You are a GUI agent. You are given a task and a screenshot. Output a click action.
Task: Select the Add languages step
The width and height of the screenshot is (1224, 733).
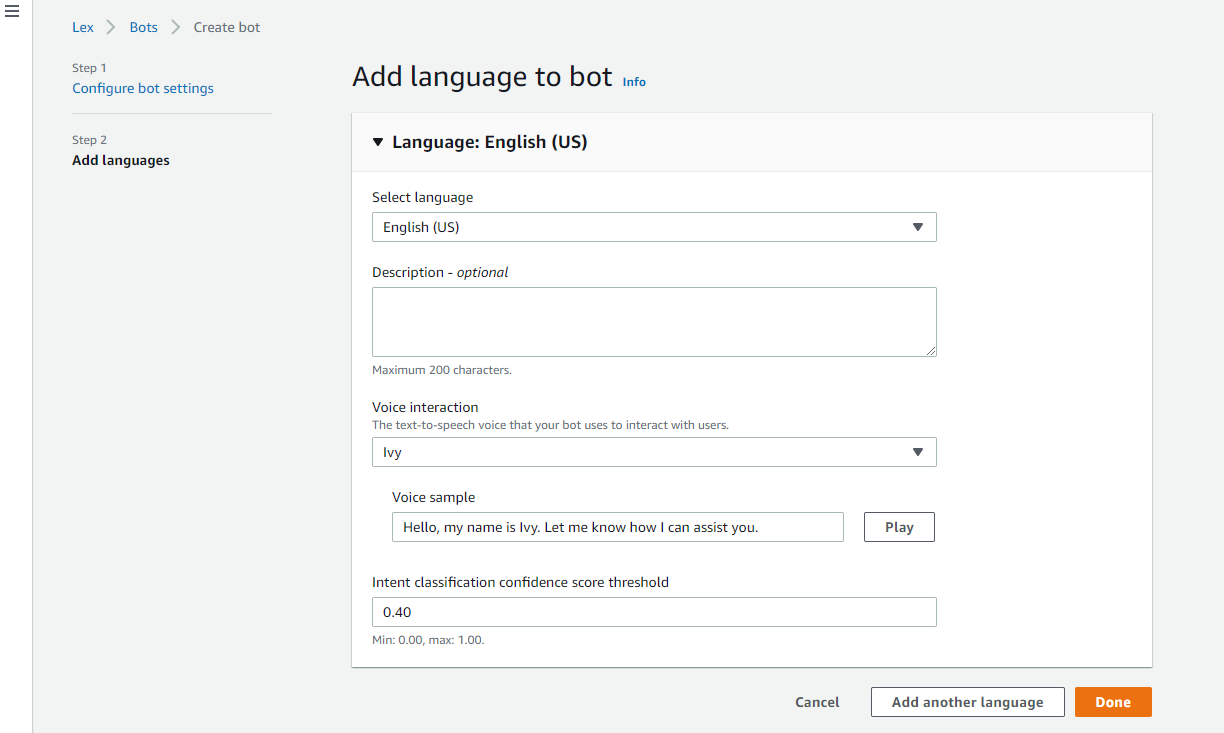[x=121, y=160]
